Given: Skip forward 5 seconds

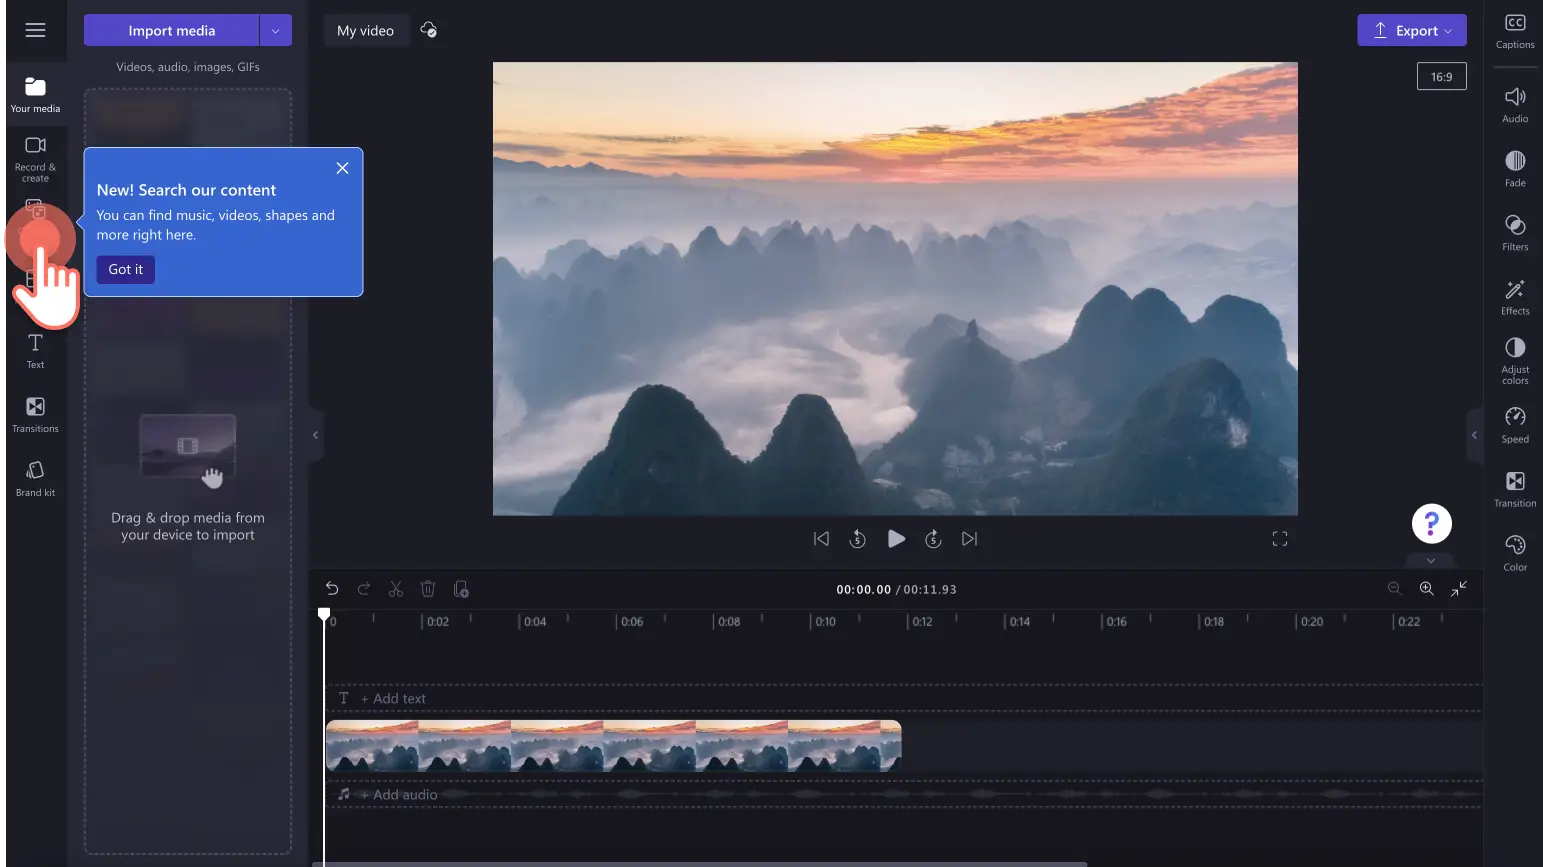Looking at the screenshot, I should tap(933, 539).
